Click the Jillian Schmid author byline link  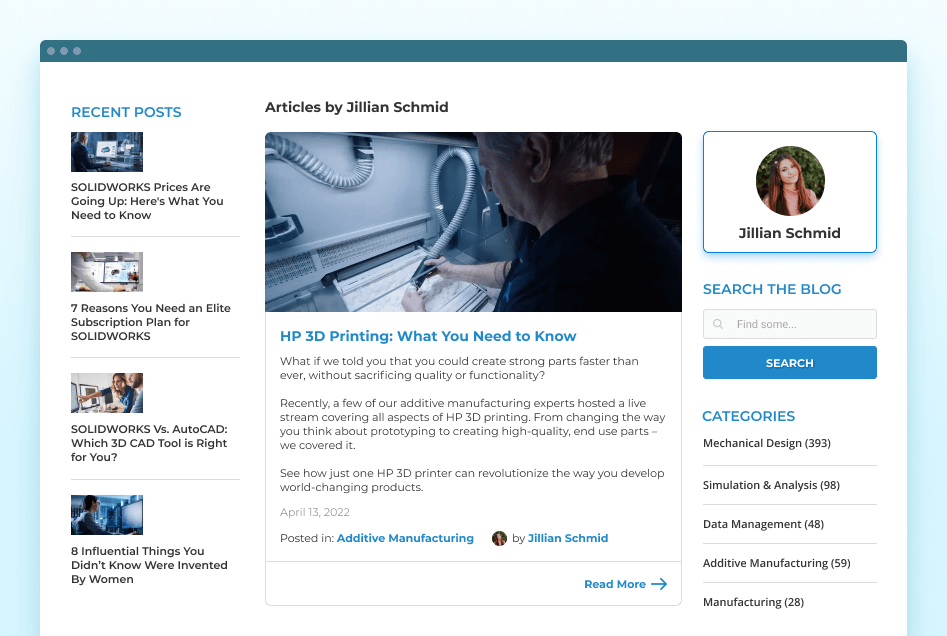(568, 538)
